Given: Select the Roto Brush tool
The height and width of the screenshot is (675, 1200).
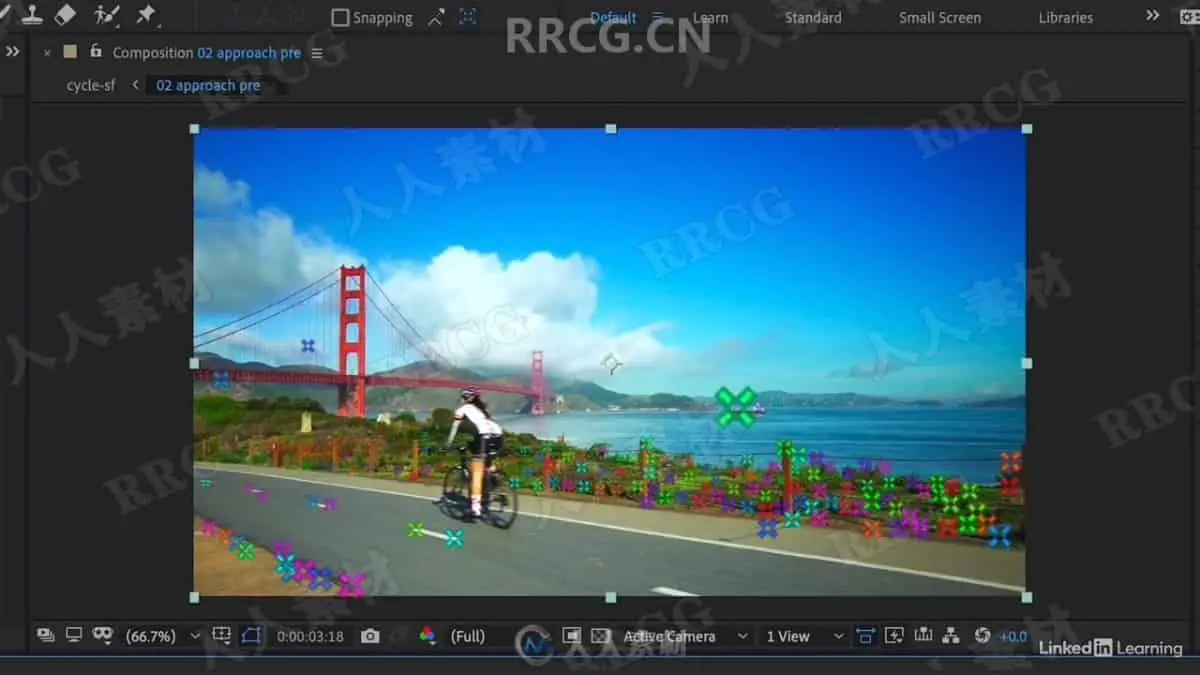Looking at the screenshot, I should 106,14.
